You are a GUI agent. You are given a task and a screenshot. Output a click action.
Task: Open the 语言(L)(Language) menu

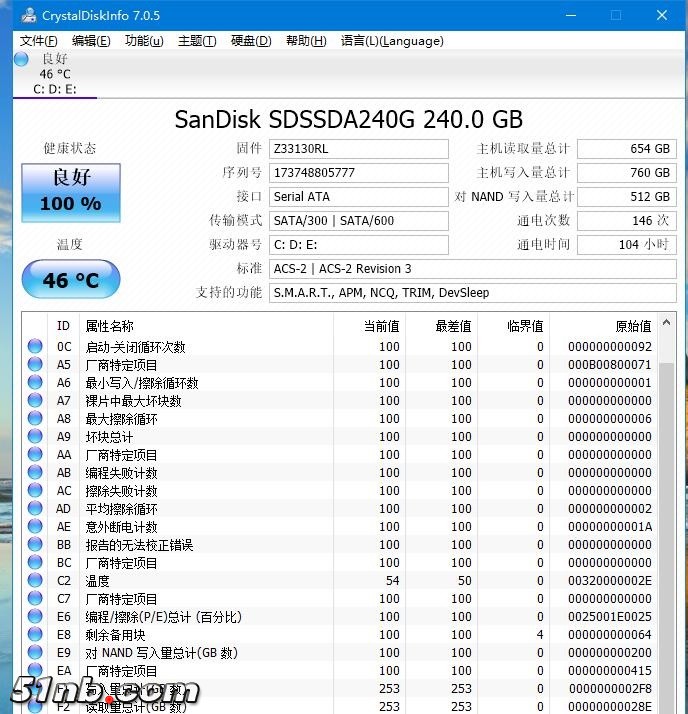[x=378, y=41]
